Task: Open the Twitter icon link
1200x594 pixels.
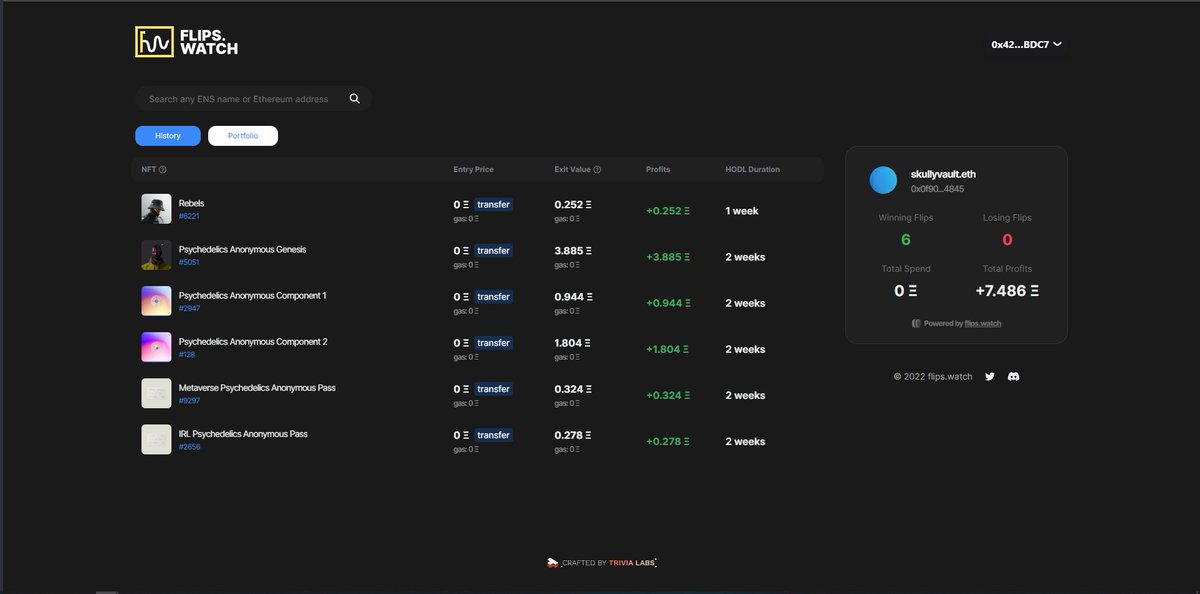Action: (x=990, y=377)
